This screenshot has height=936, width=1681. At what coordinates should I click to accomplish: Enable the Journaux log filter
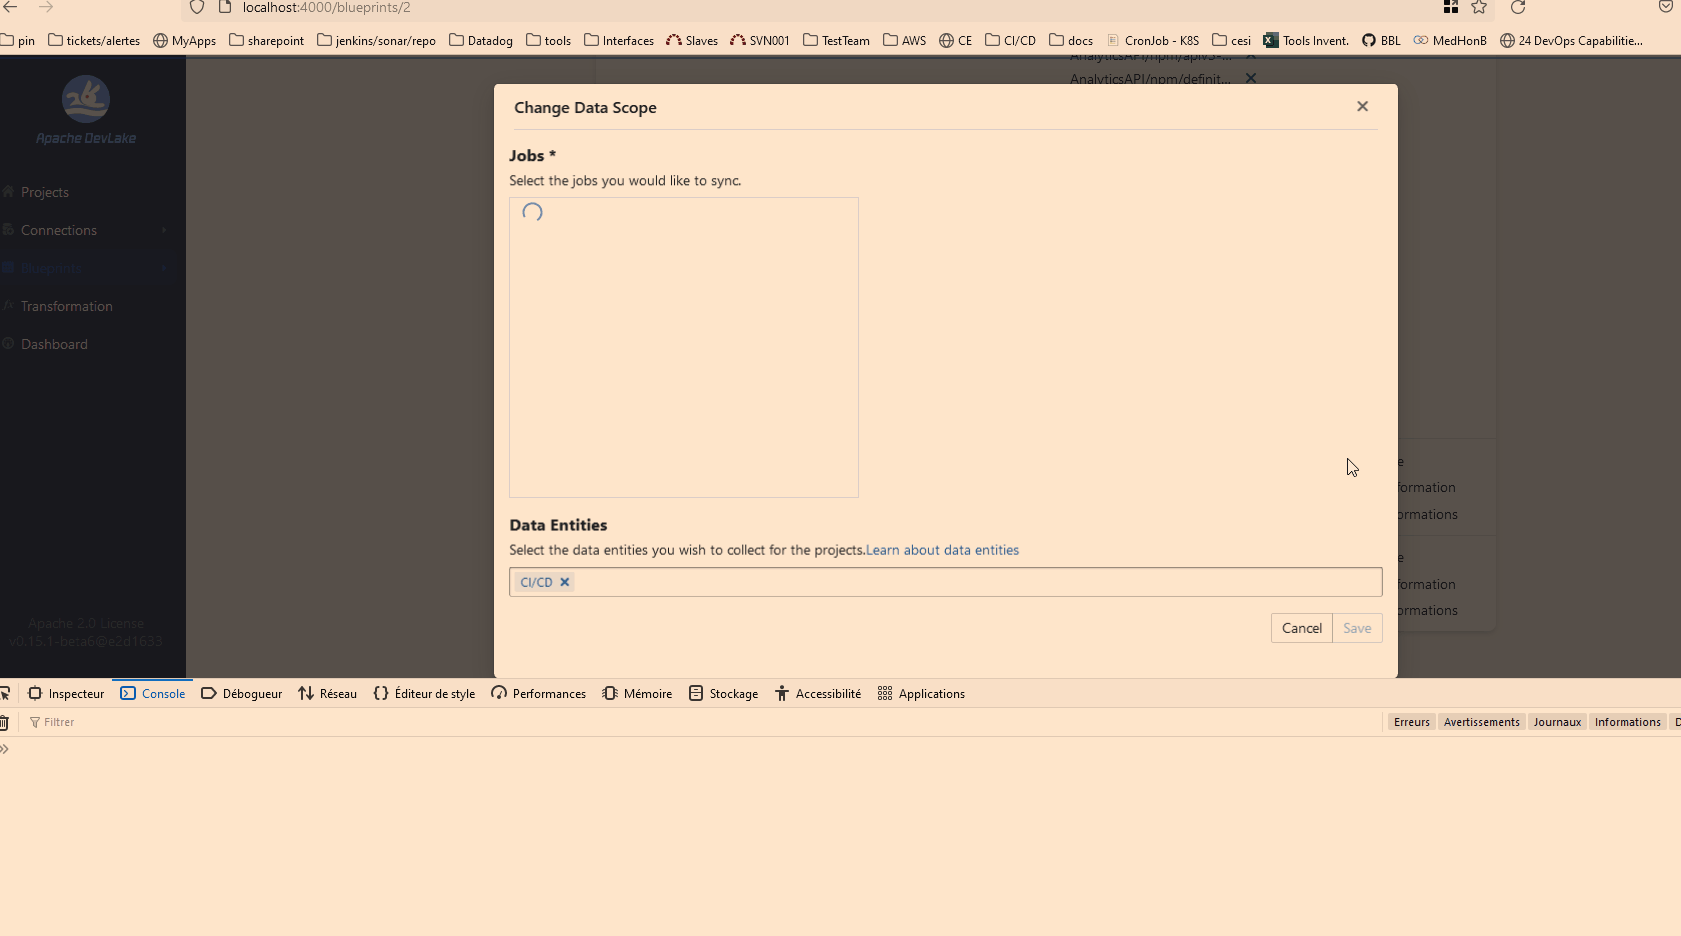point(1557,722)
